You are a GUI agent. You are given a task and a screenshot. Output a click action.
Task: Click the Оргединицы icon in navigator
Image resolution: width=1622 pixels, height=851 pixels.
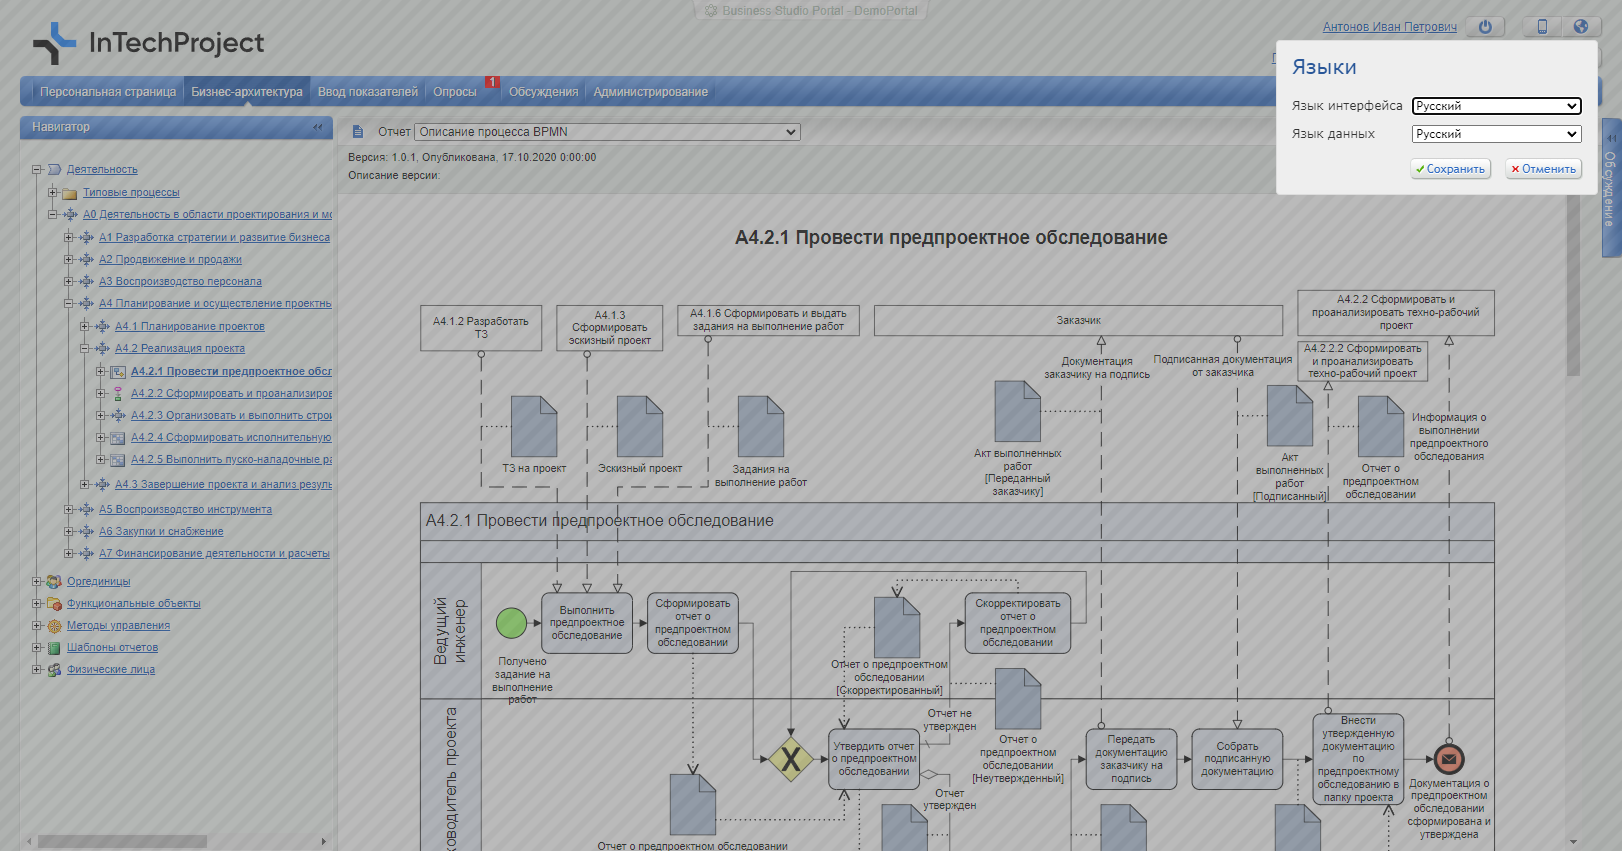(x=54, y=582)
